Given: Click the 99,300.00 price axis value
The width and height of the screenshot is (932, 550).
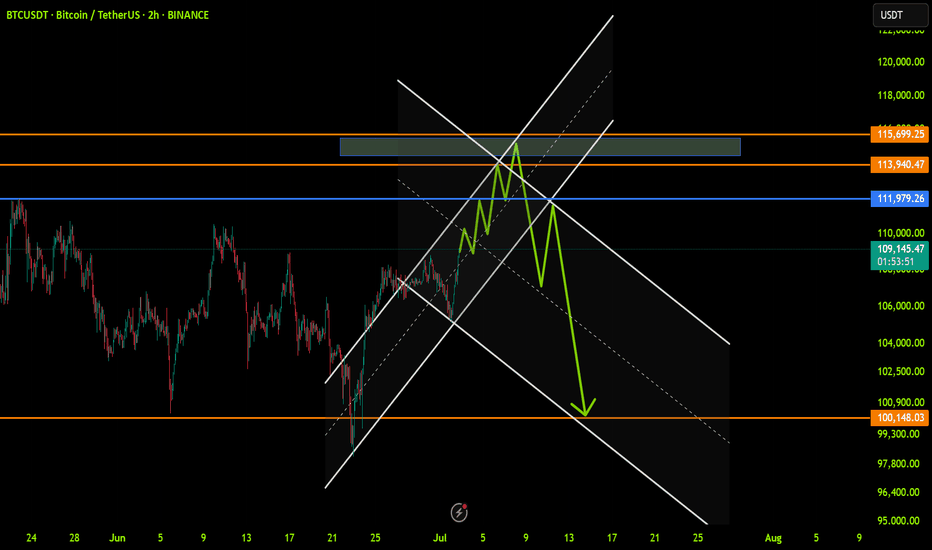Looking at the screenshot, I should 899,434.
